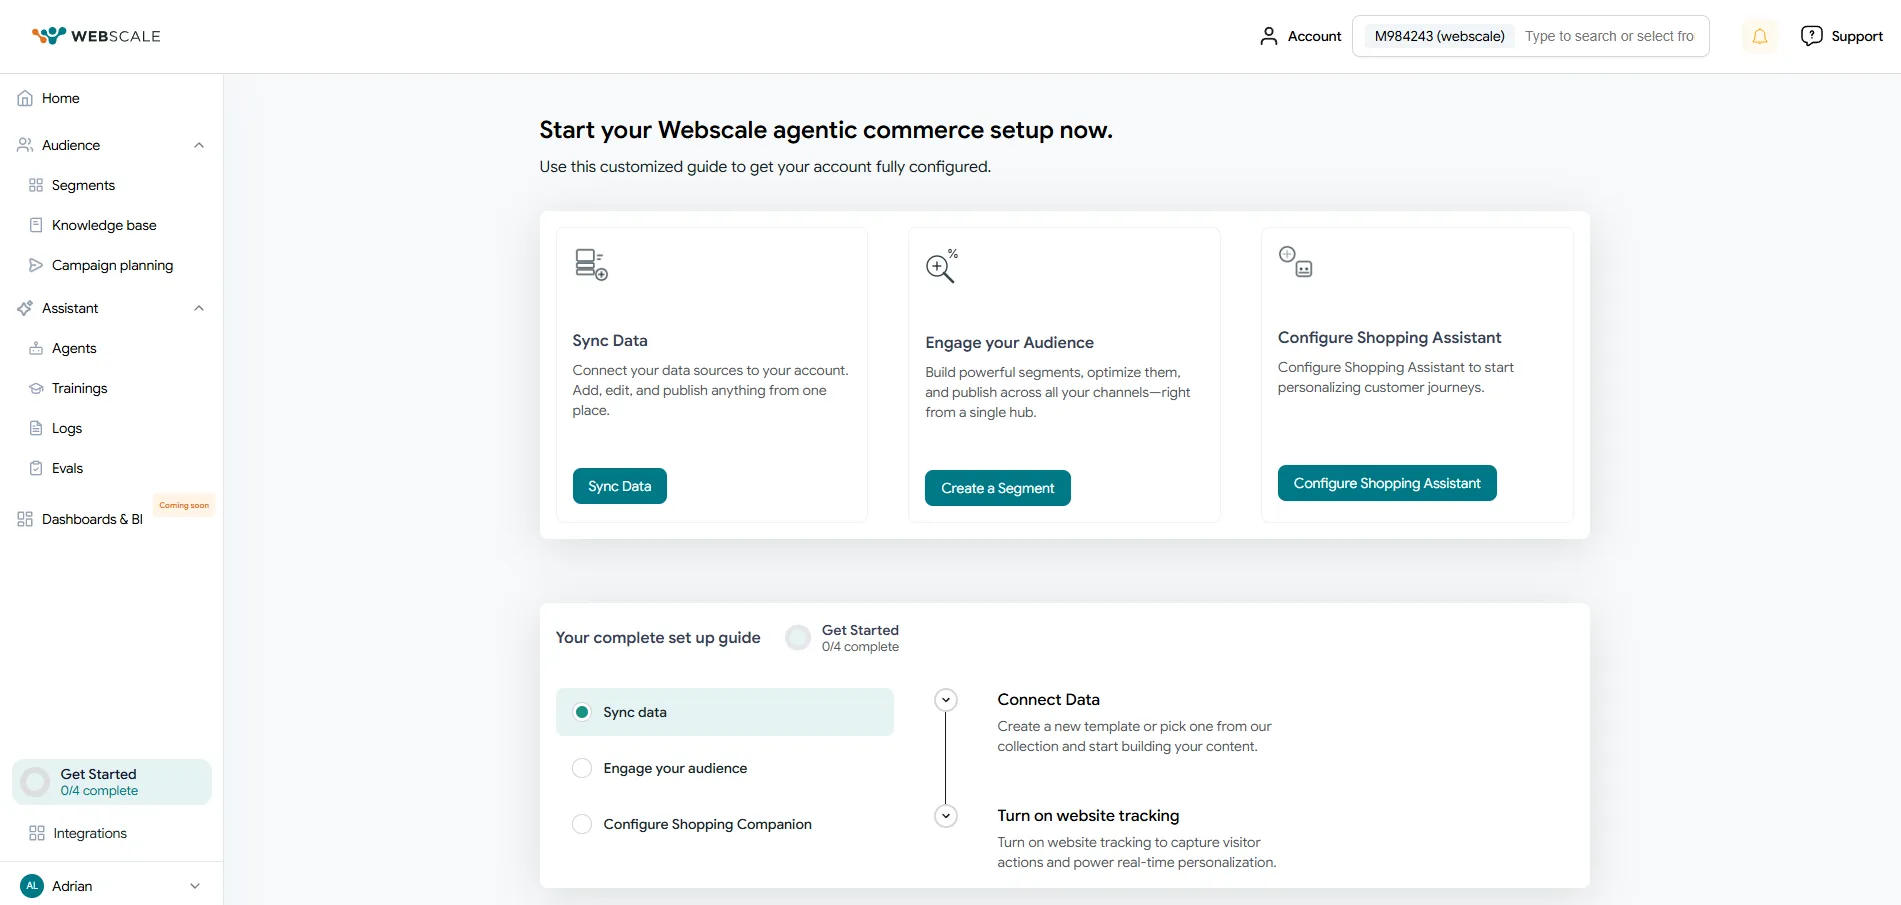
Task: Click the sidebar 0/4 complete text
Action: [99, 791]
